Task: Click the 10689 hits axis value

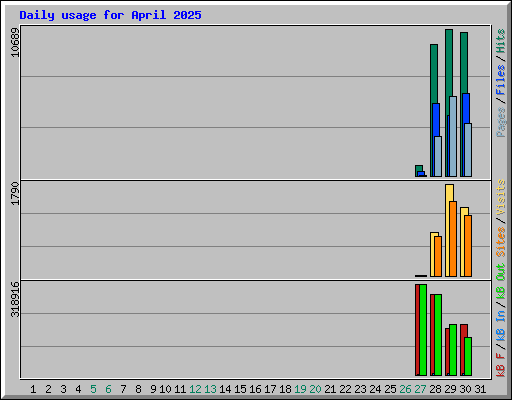Action: [x=15, y=42]
